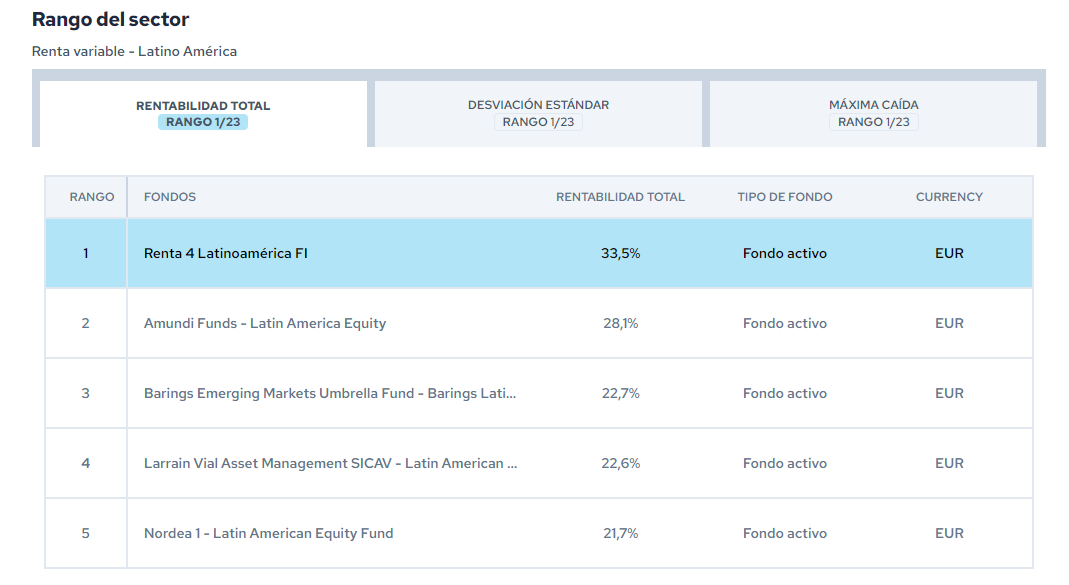Viewport: 1069px width, 585px height.
Task: Select the Máxima Caída tab
Action: (873, 113)
